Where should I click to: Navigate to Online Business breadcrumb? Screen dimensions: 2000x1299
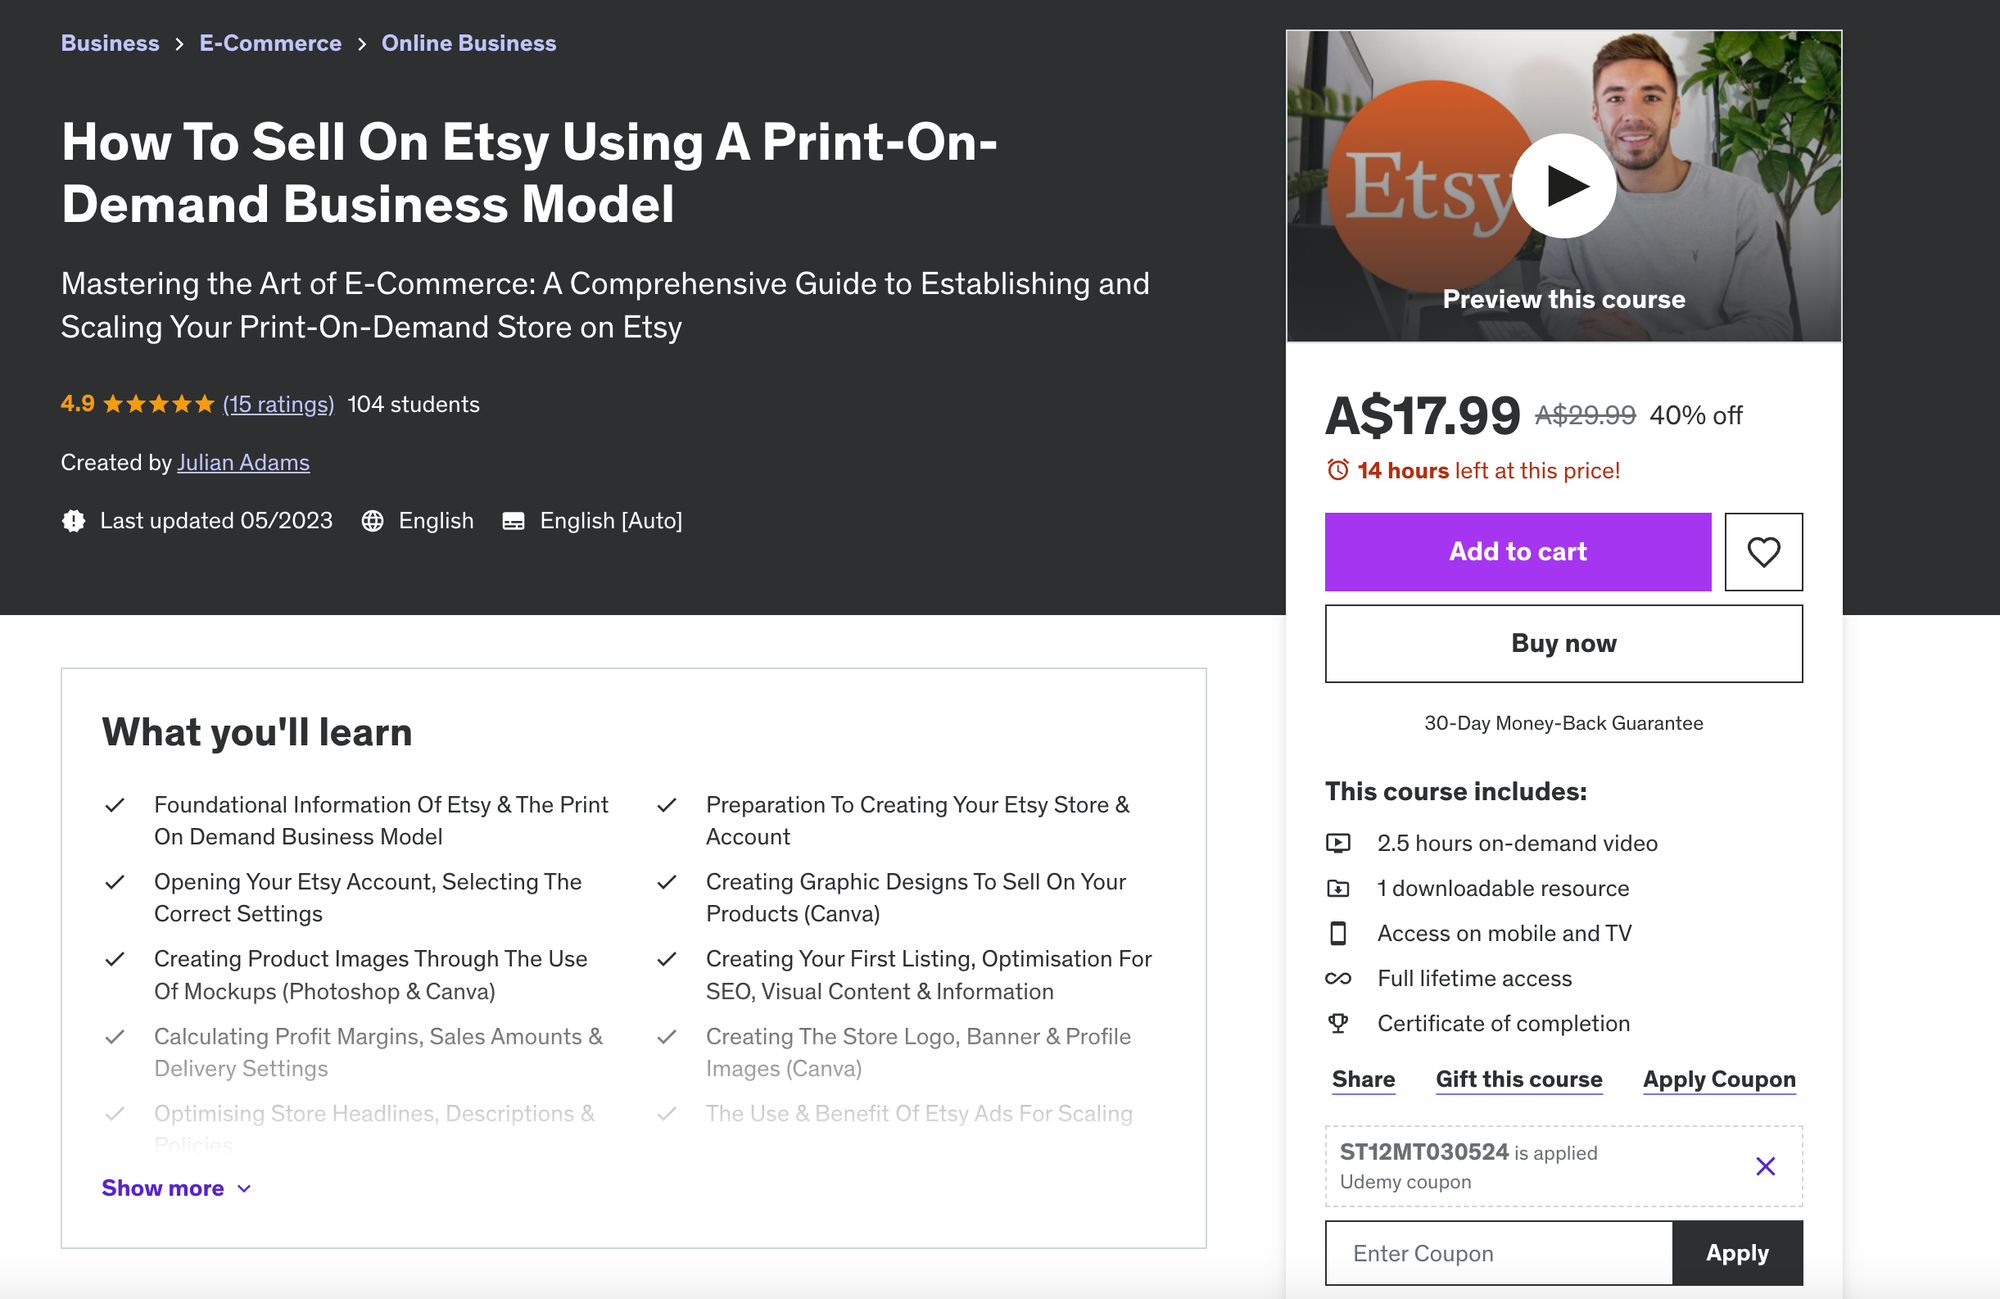[468, 43]
